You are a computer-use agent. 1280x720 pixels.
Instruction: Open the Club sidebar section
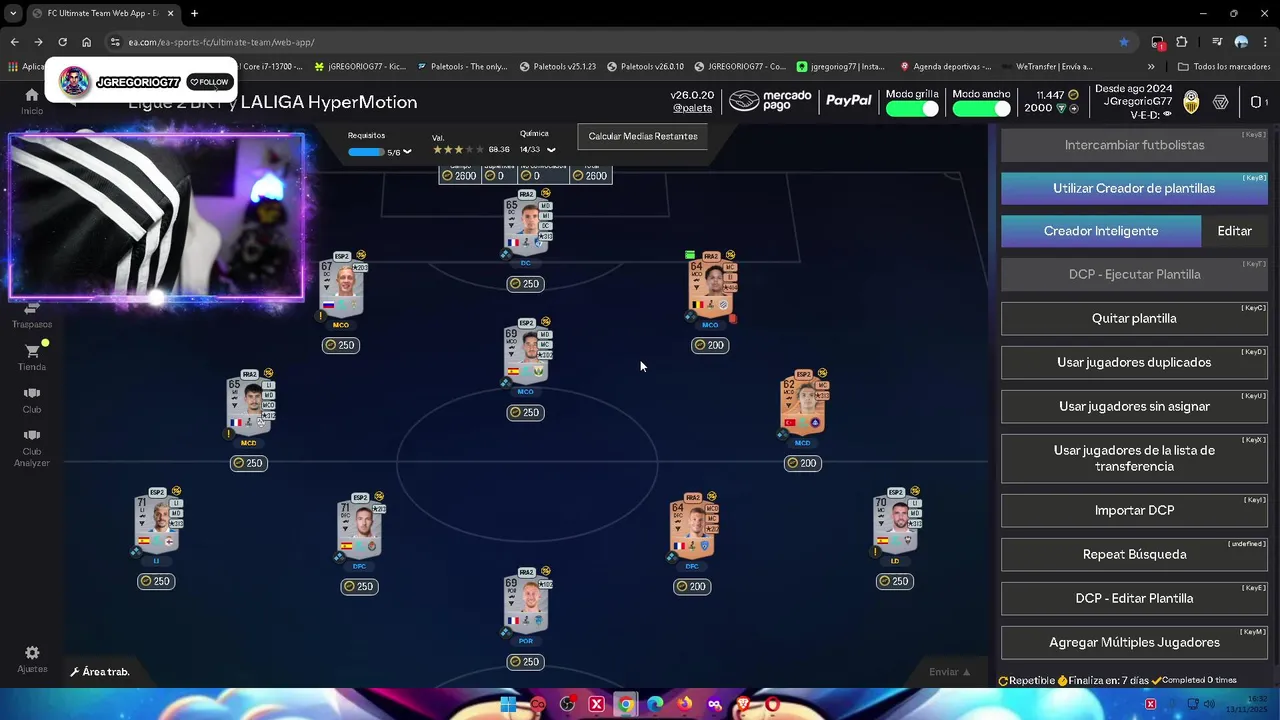[32, 400]
